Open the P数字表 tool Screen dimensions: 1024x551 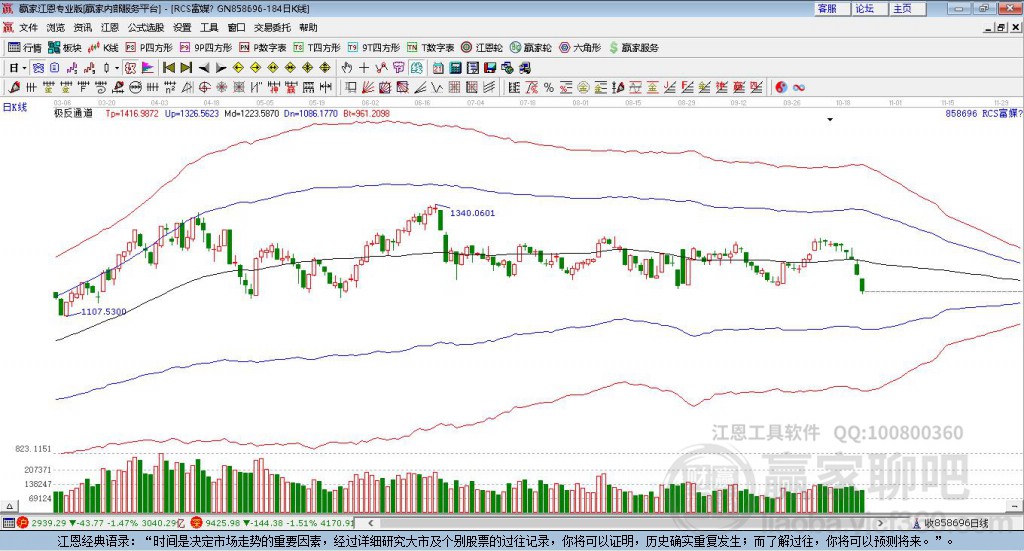(263, 48)
